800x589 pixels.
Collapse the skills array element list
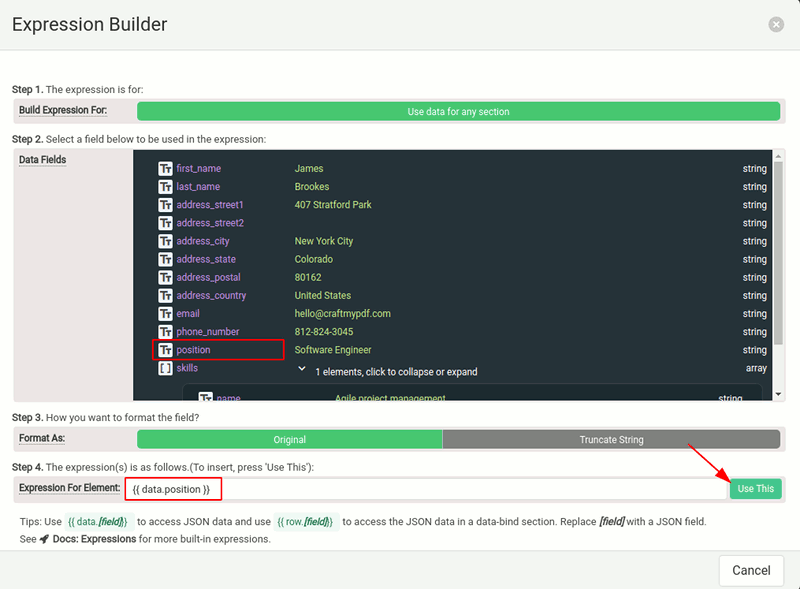[x=303, y=367]
